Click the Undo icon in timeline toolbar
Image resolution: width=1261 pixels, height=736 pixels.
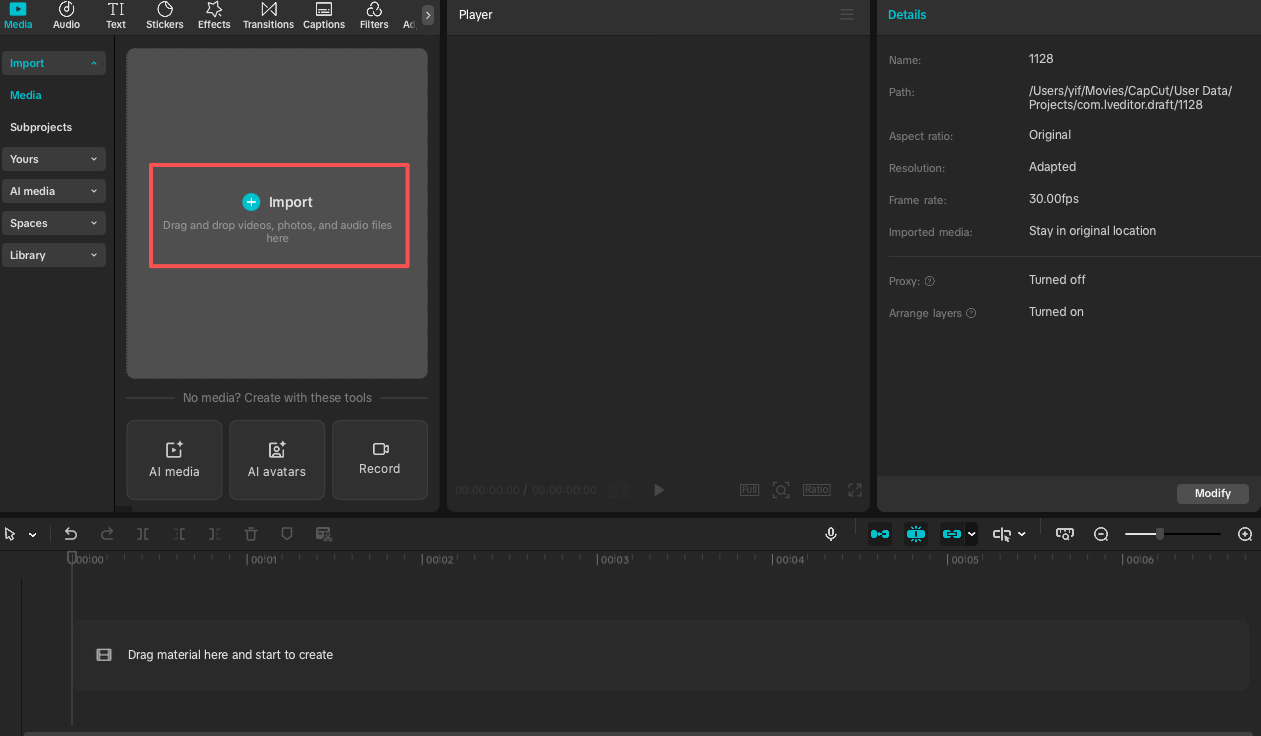tap(71, 534)
